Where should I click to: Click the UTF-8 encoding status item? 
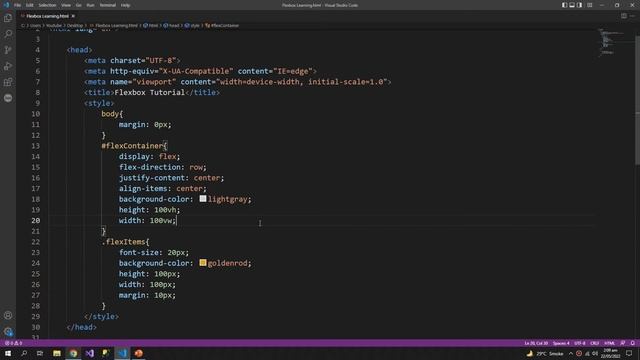tap(580, 343)
